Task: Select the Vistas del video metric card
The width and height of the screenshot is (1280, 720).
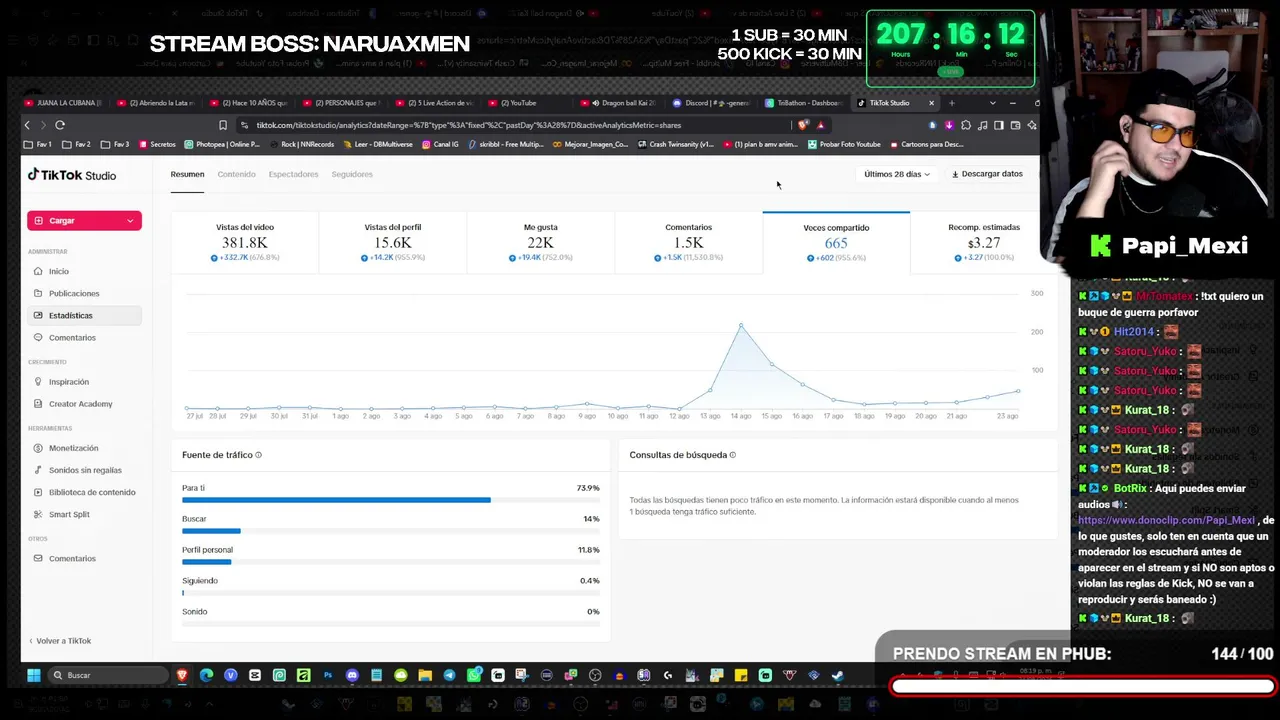Action: (245, 243)
